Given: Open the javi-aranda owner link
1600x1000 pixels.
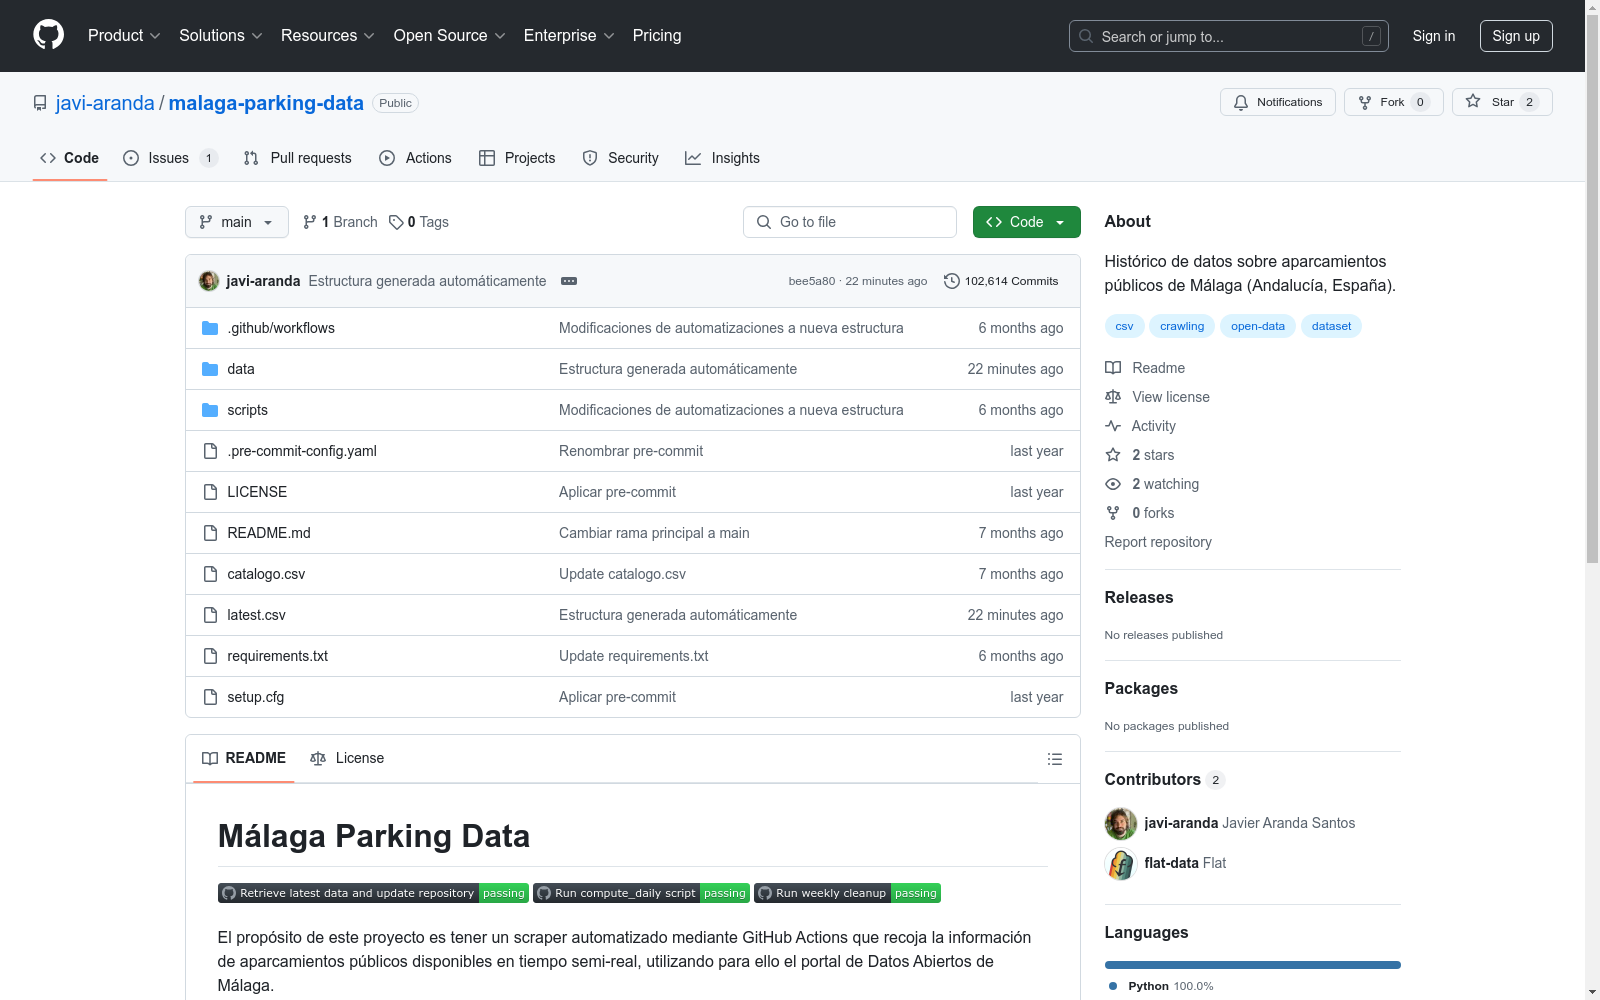Looking at the screenshot, I should (x=105, y=103).
